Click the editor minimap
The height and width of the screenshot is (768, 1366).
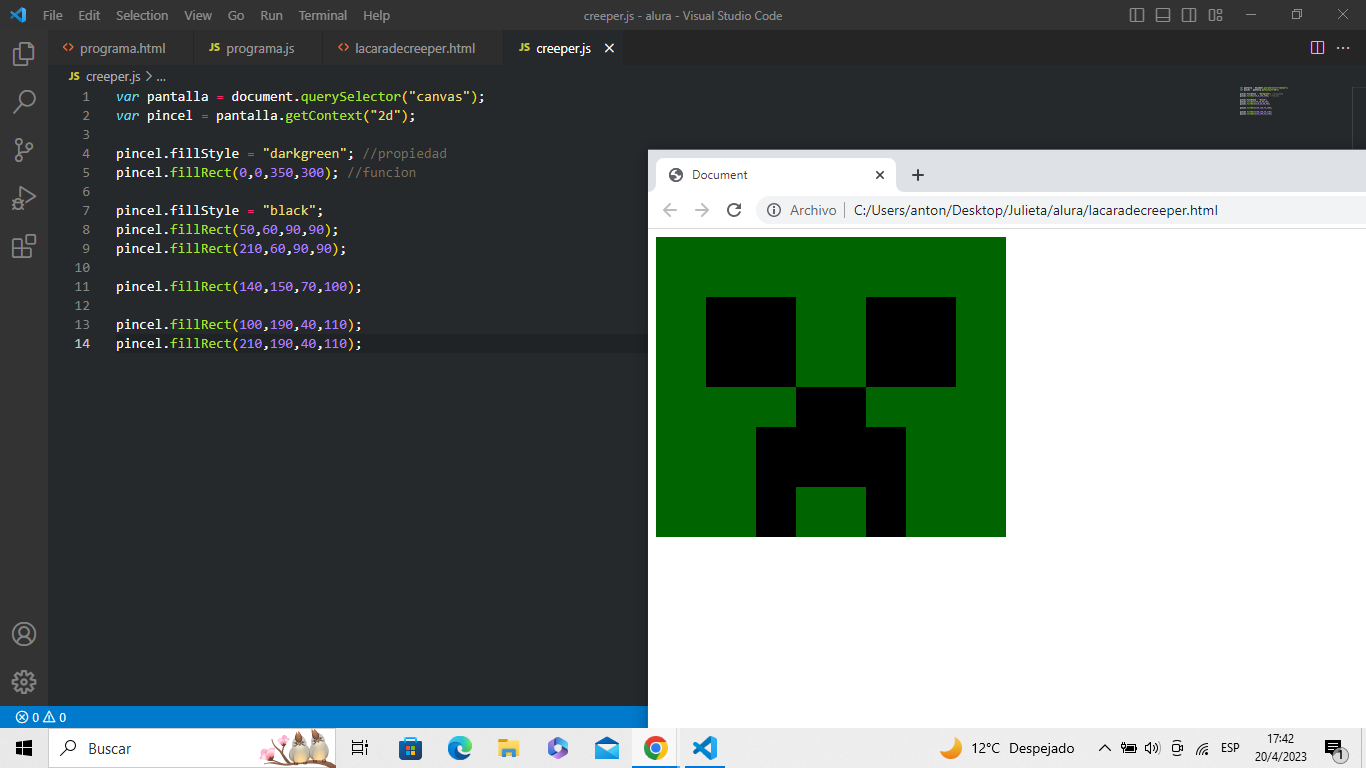1263,101
